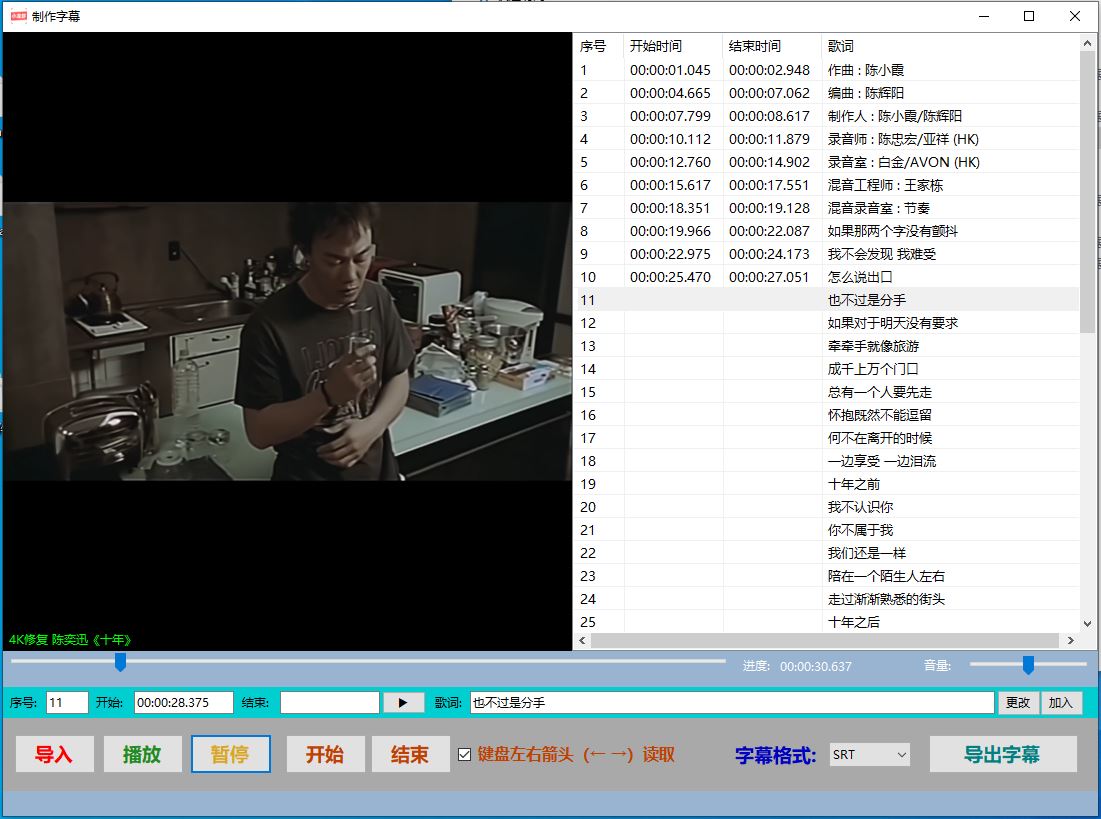Open the 字幕格式 SRT dropdown
Image resolution: width=1101 pixels, height=819 pixels.
(869, 755)
